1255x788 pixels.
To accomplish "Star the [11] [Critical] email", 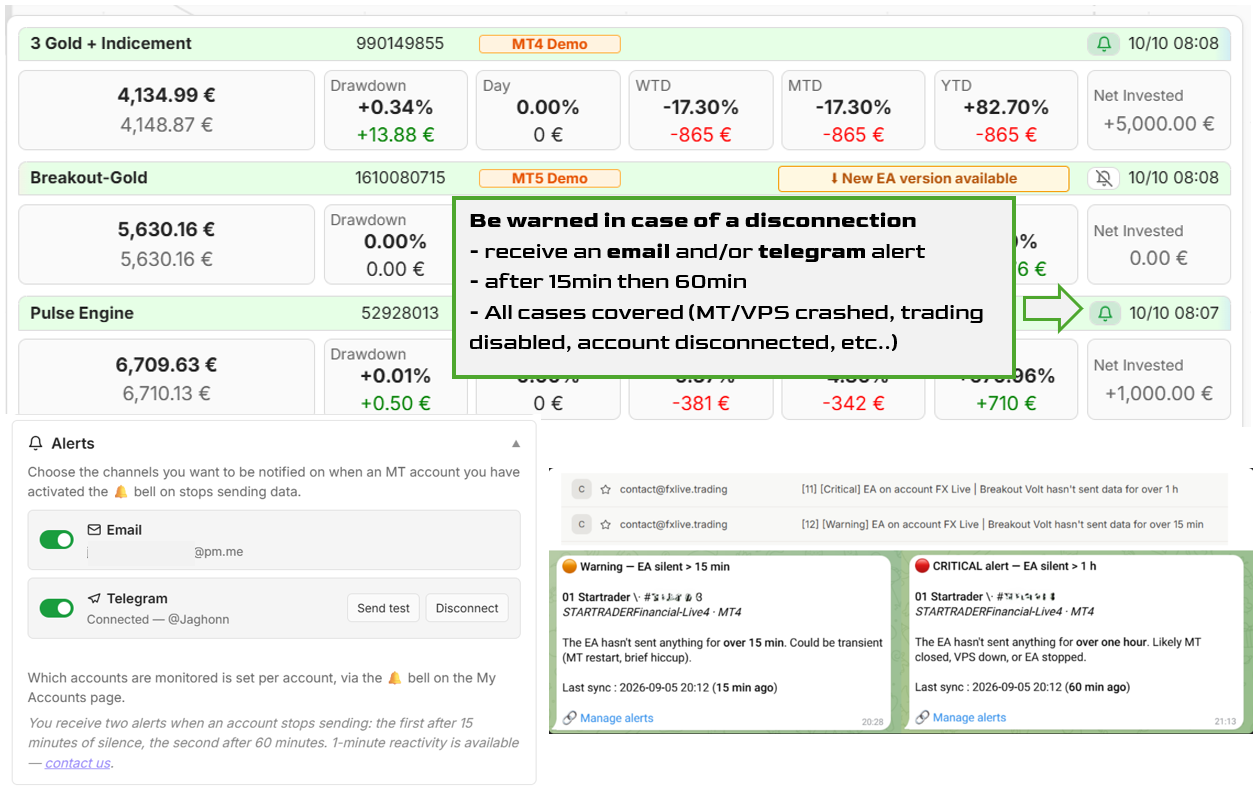I will [x=605, y=490].
